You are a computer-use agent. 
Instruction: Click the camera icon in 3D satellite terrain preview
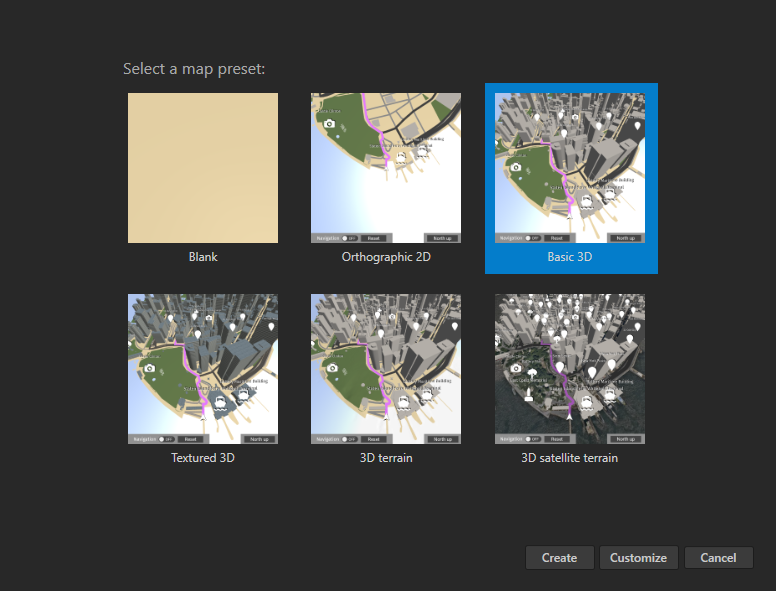(515, 368)
